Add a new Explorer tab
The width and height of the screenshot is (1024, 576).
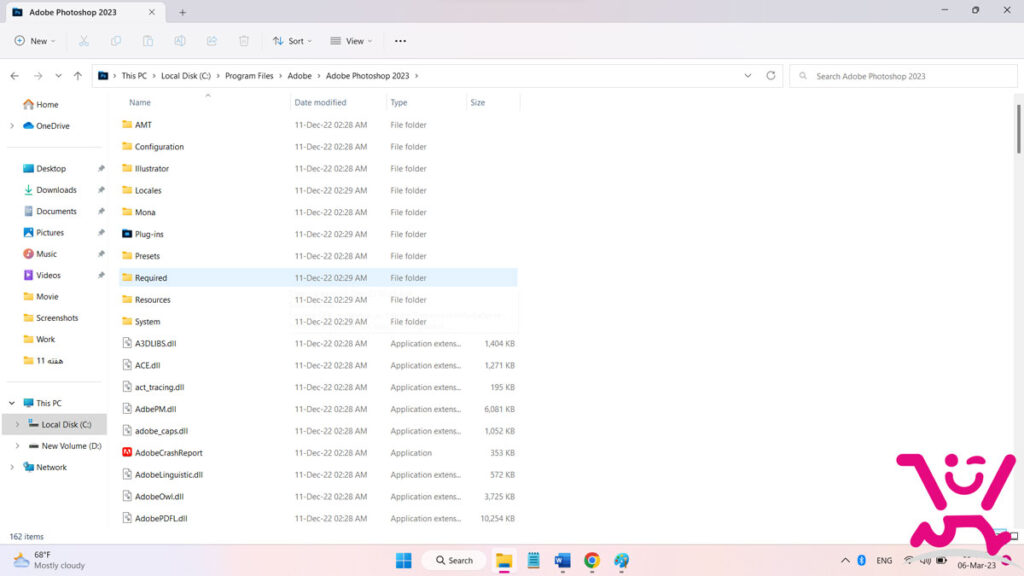click(x=182, y=12)
